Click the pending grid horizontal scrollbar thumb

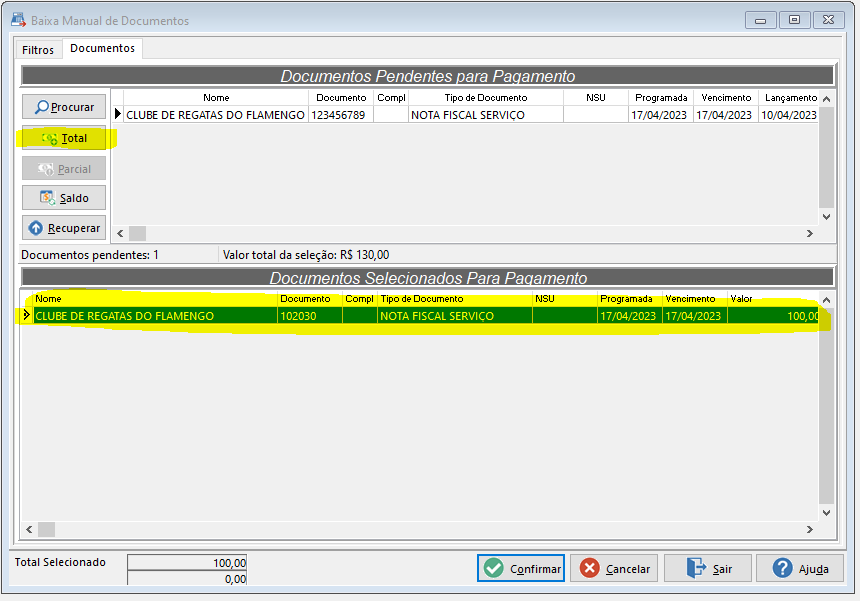137,234
